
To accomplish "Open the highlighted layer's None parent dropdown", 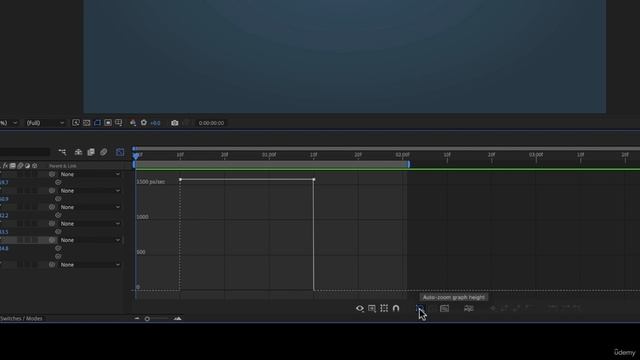I will (x=90, y=240).
